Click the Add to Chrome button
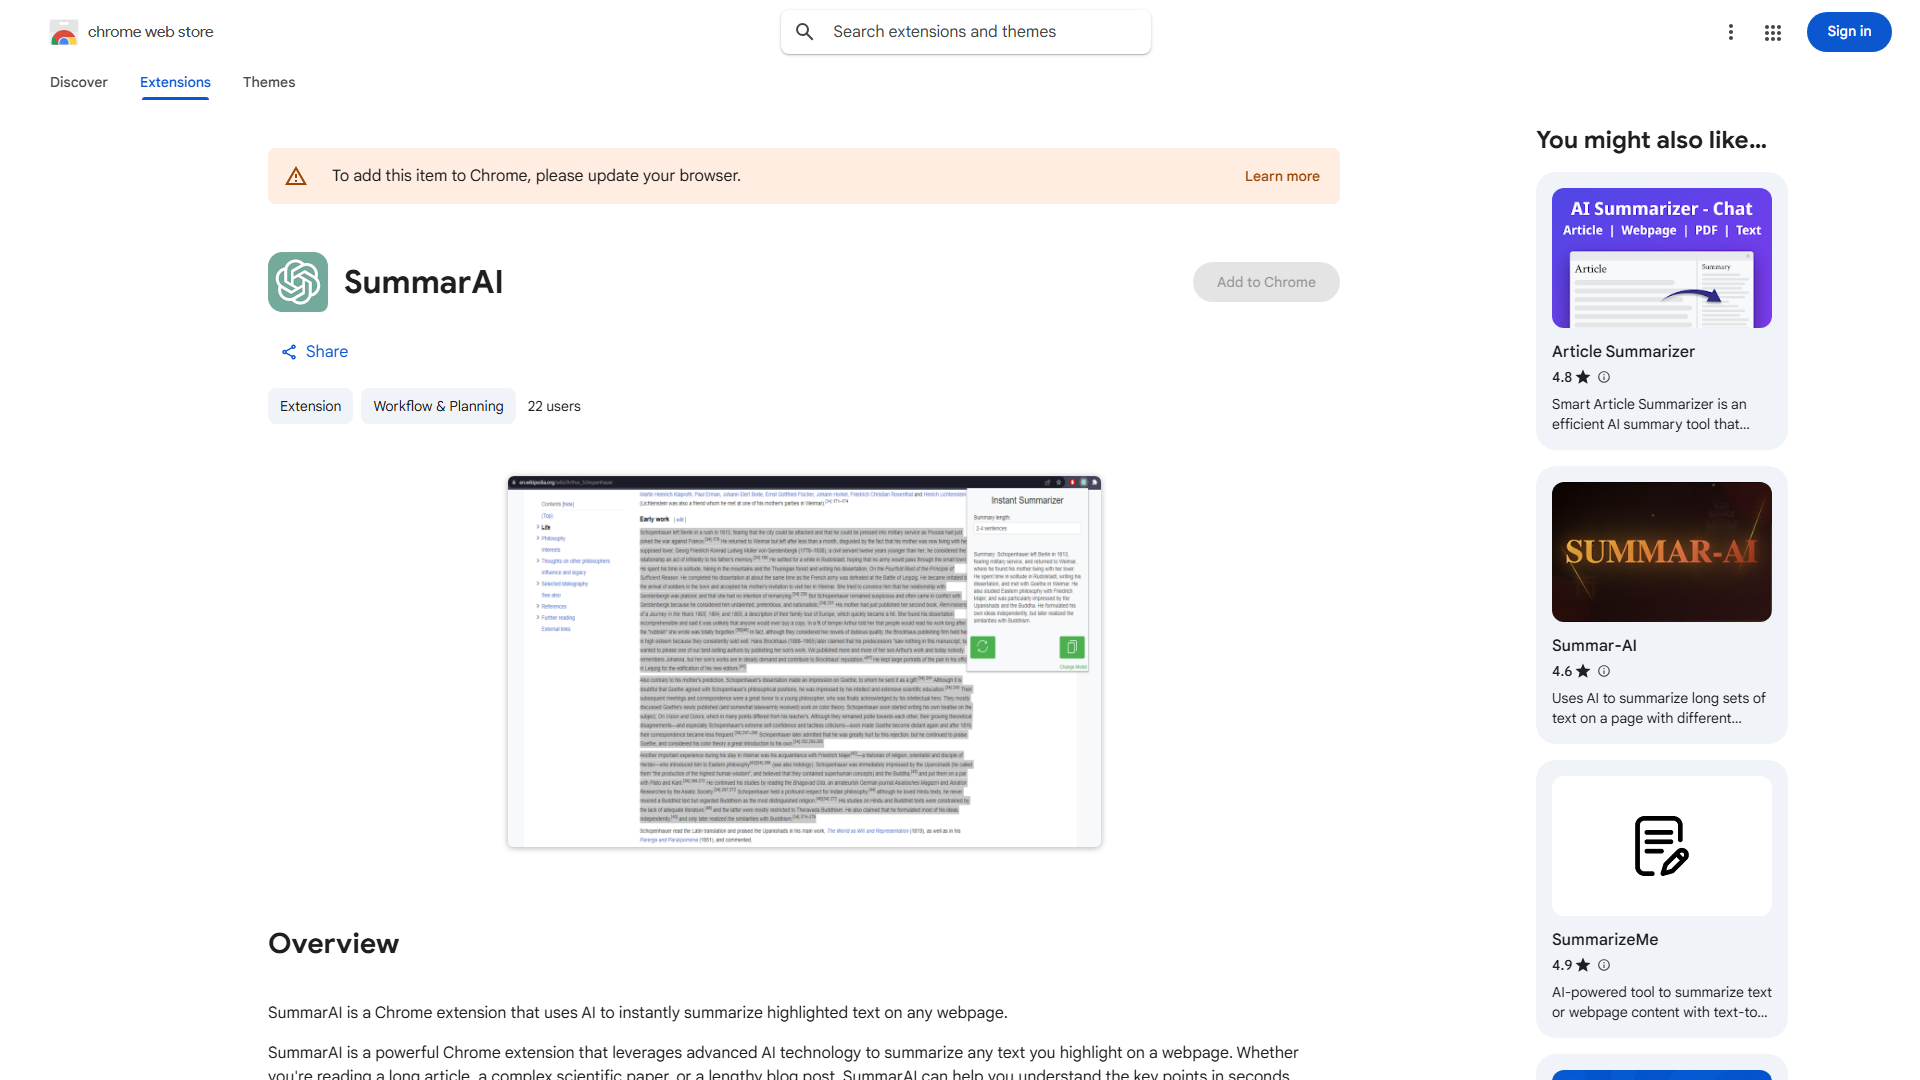Image resolution: width=1920 pixels, height=1080 pixels. click(1265, 282)
